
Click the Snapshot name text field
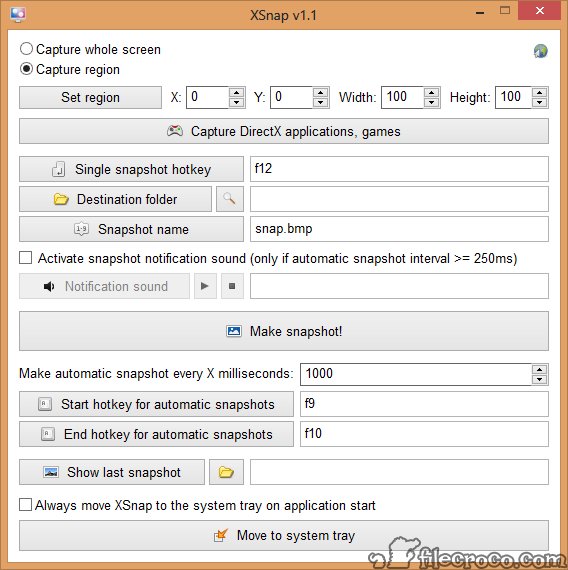399,229
